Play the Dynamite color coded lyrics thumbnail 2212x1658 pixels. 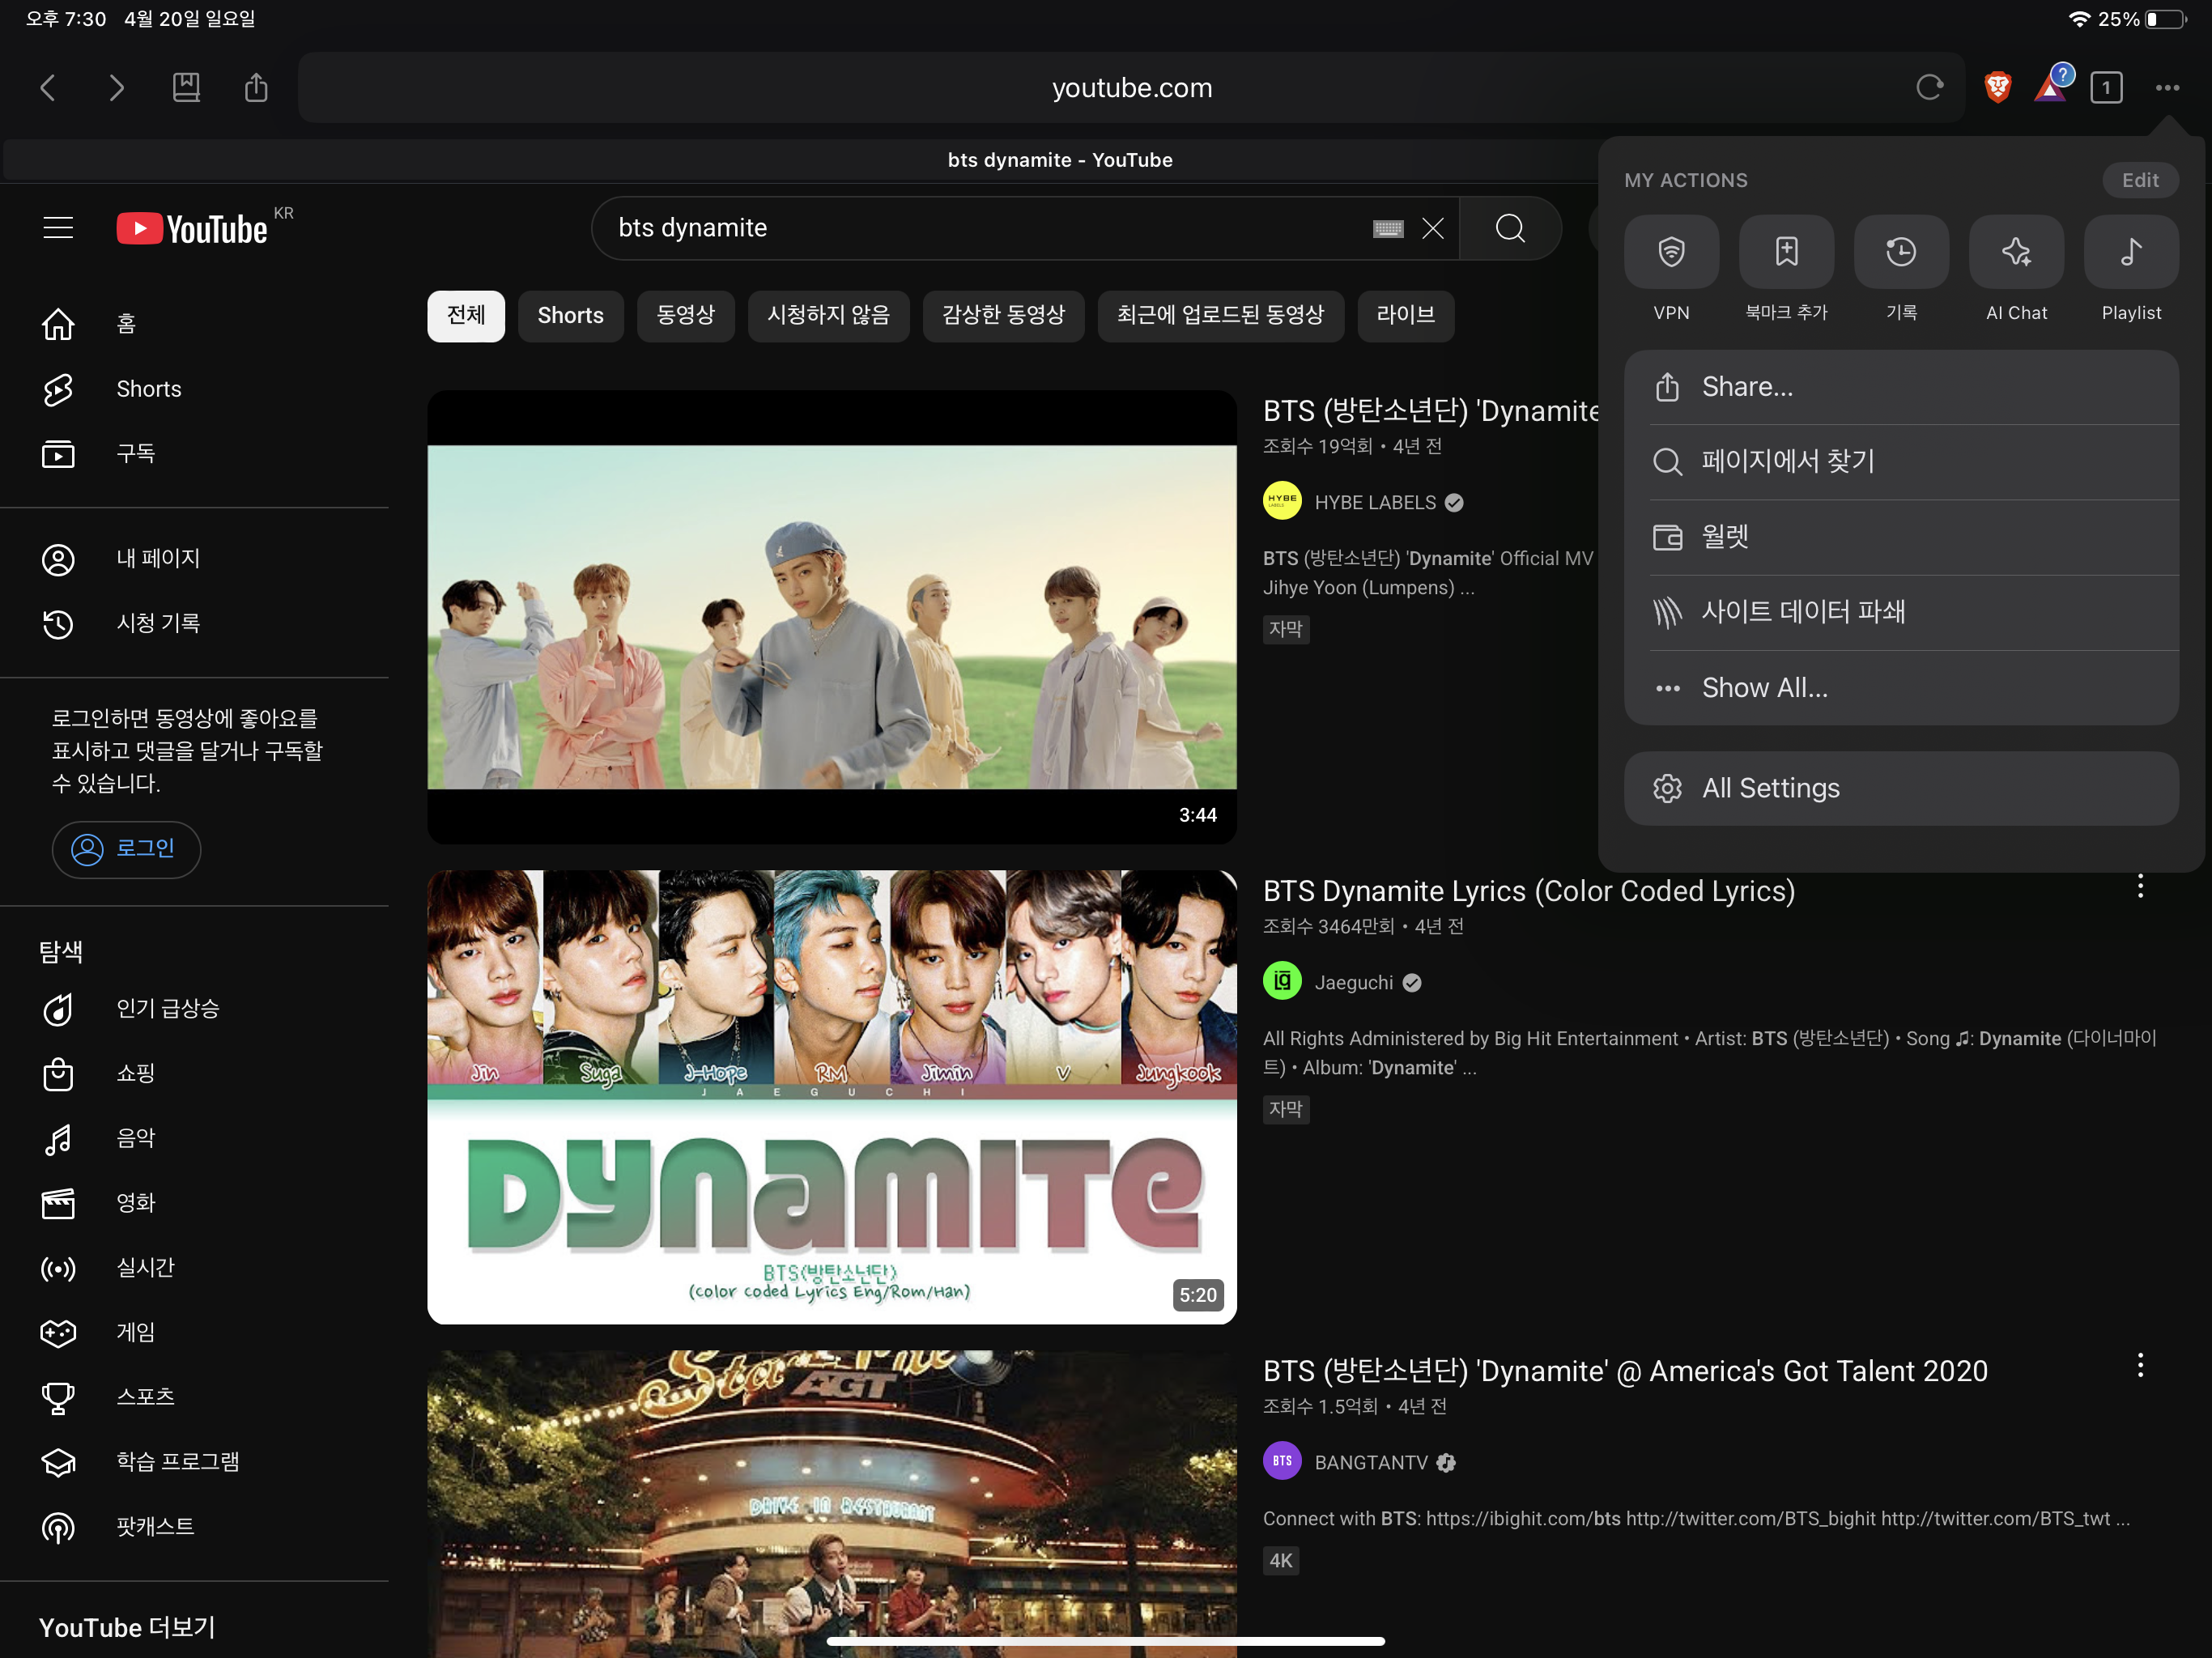pyautogui.click(x=831, y=1096)
